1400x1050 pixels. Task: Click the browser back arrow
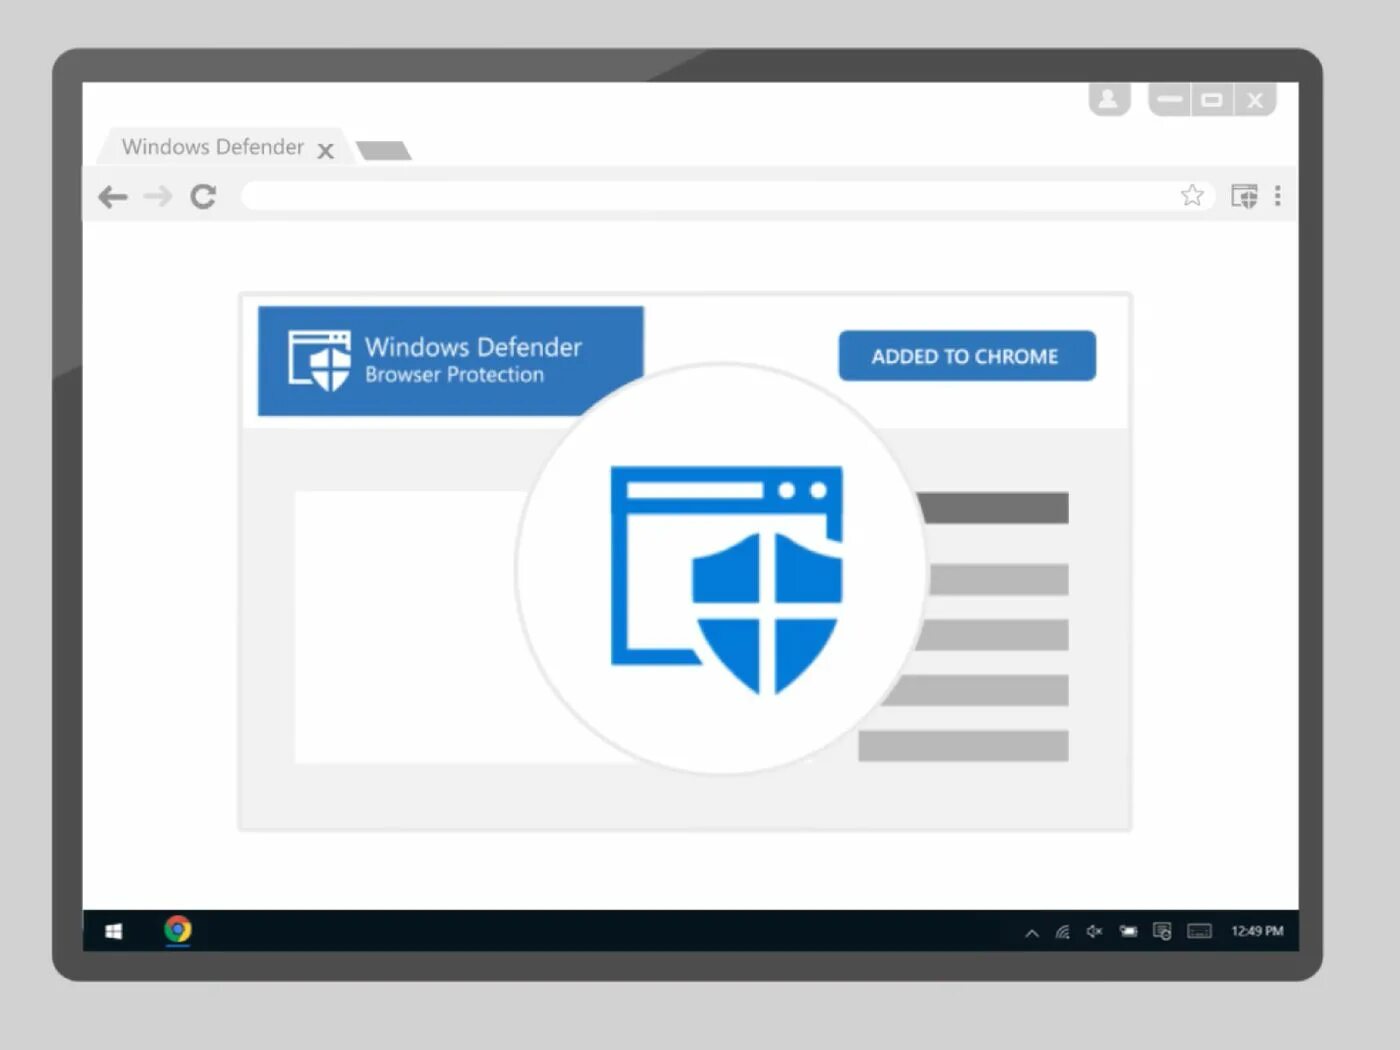pyautogui.click(x=113, y=197)
